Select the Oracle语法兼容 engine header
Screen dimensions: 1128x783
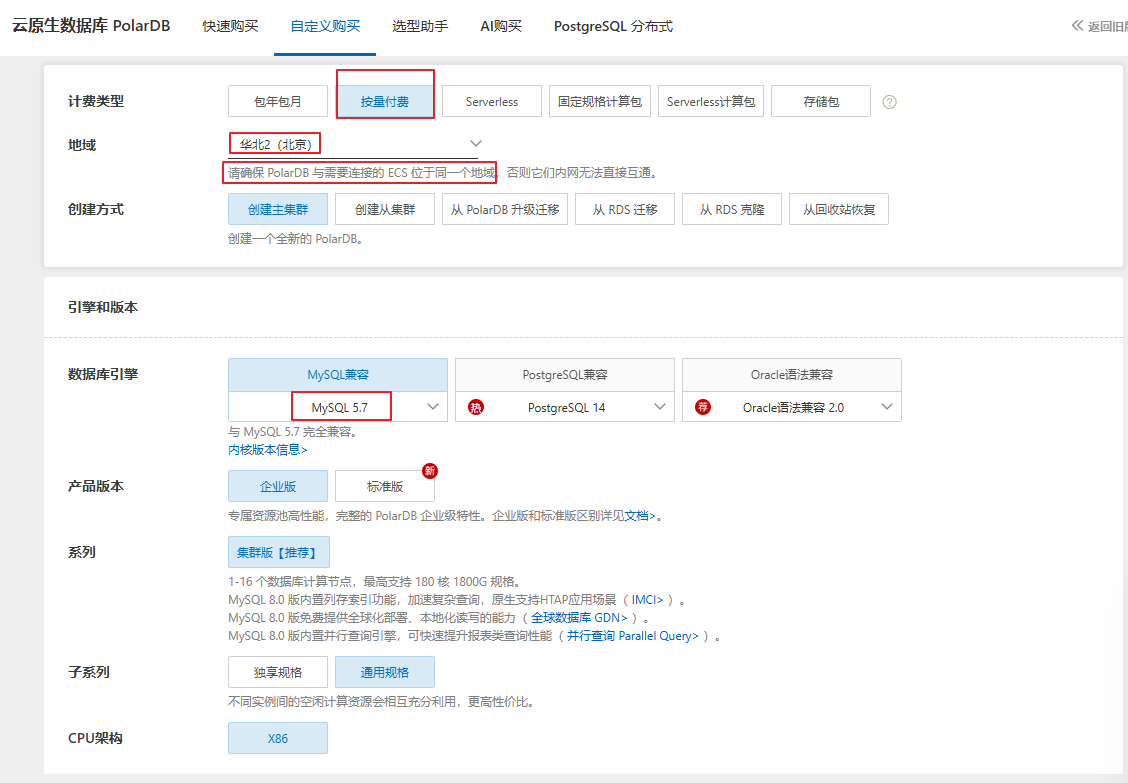point(792,375)
